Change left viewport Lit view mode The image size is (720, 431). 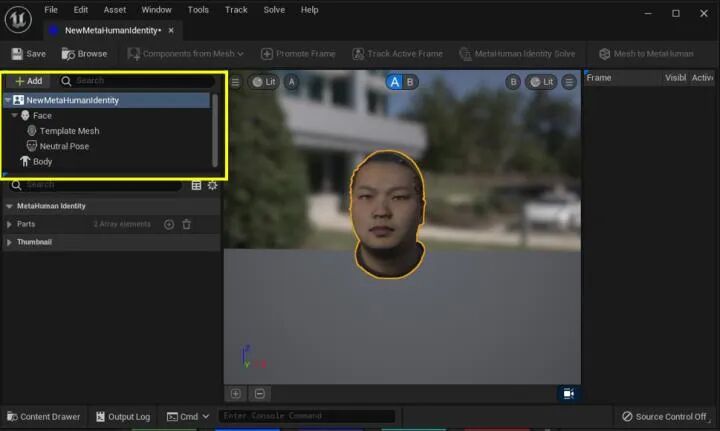pos(264,82)
